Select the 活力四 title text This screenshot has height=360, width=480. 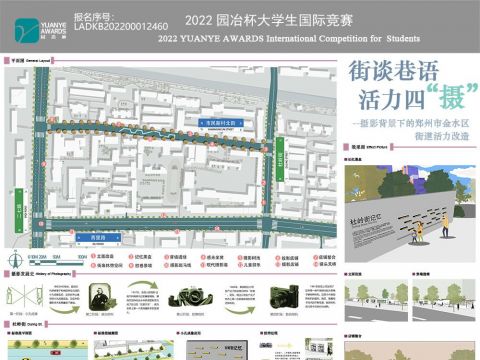point(392,99)
